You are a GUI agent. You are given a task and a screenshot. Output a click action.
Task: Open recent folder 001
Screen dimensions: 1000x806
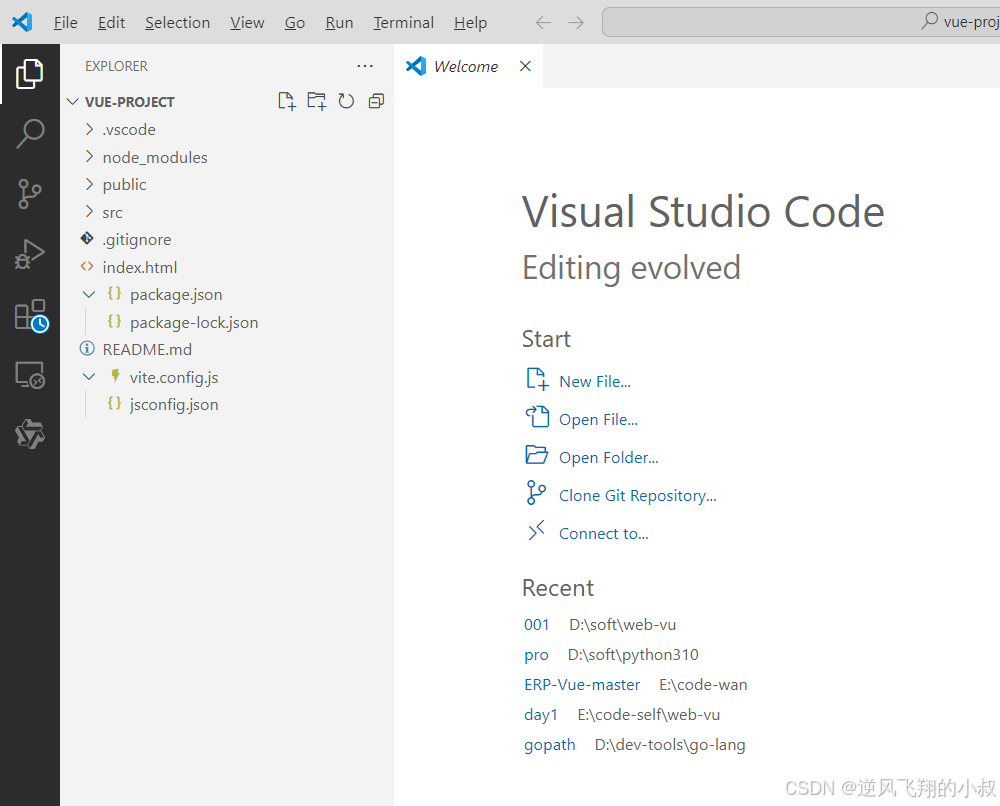536,625
